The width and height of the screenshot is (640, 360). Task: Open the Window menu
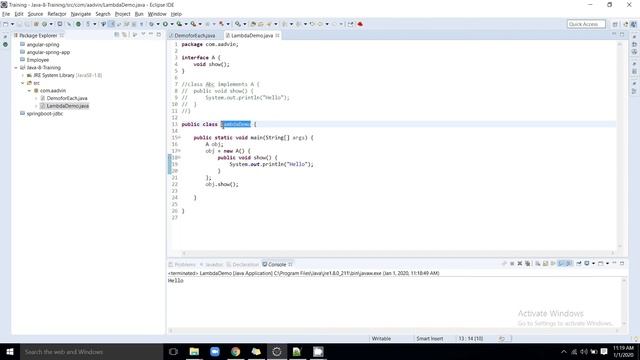[157, 14]
